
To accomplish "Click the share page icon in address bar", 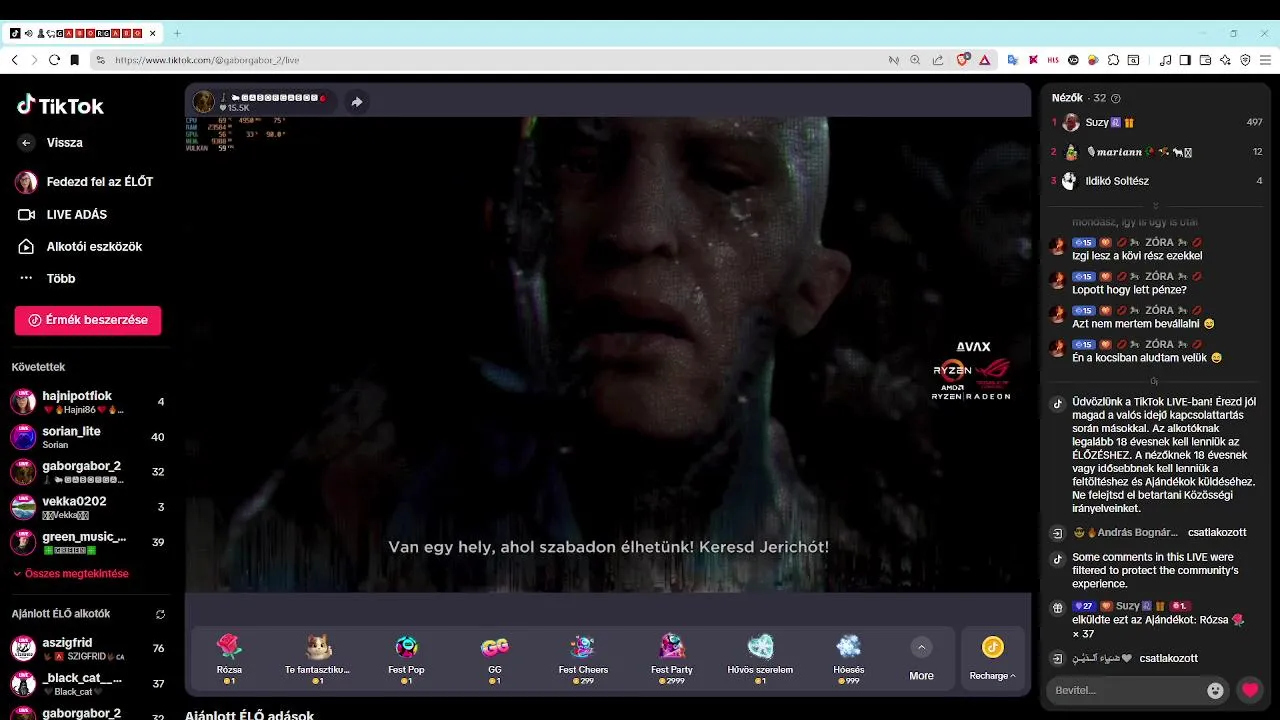I will pos(938,60).
